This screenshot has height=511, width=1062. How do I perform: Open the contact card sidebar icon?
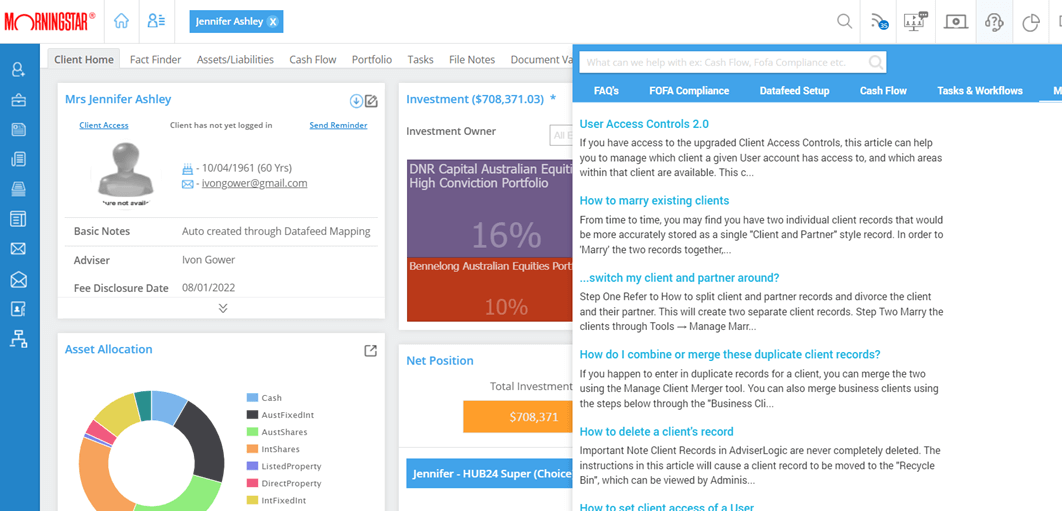(19, 309)
